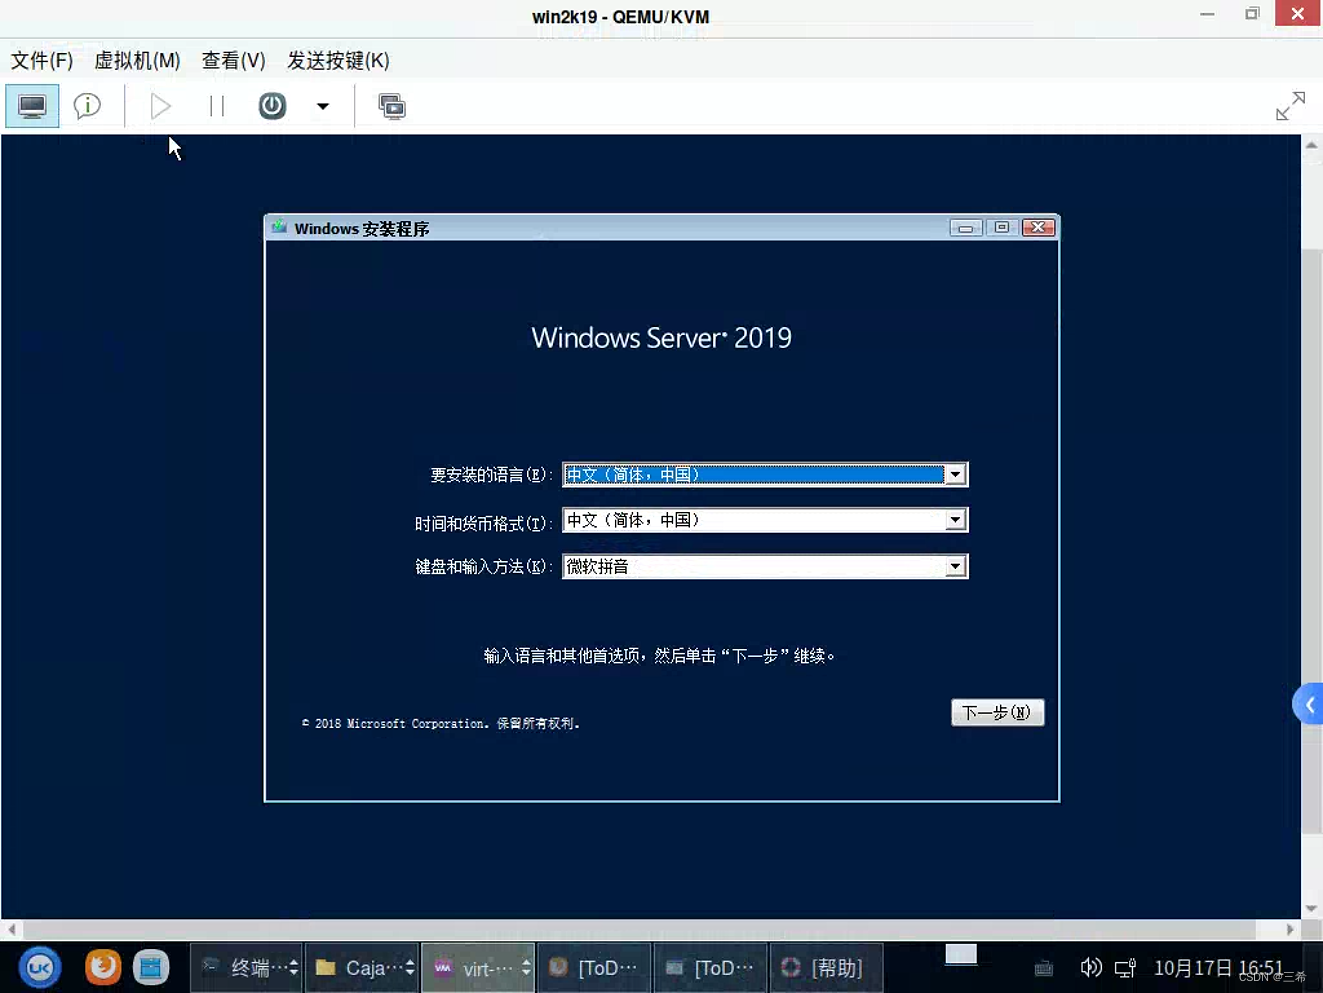Click the scroll left arrow of console
The height and width of the screenshot is (993, 1323).
tap(11, 929)
